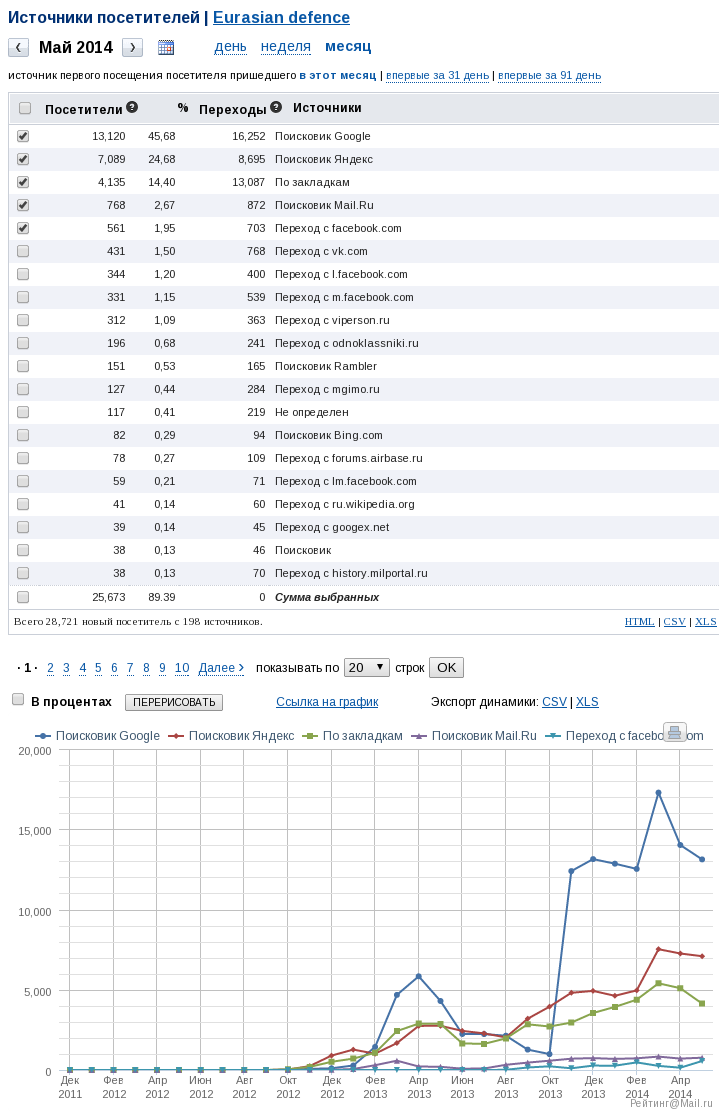Viewport: 719px width, 1111px height.
Task: Open Eurasian defence title link
Action: [x=281, y=18]
